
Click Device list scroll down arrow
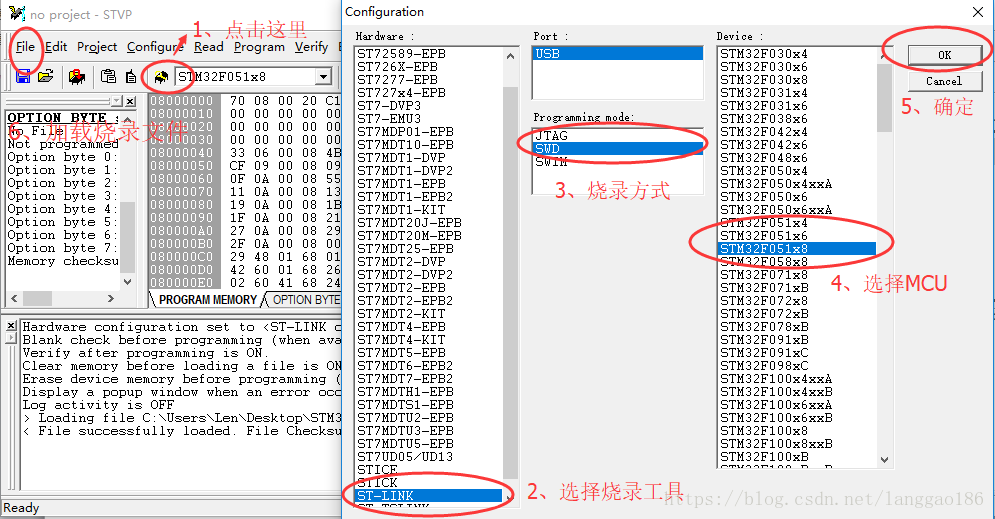click(x=885, y=459)
